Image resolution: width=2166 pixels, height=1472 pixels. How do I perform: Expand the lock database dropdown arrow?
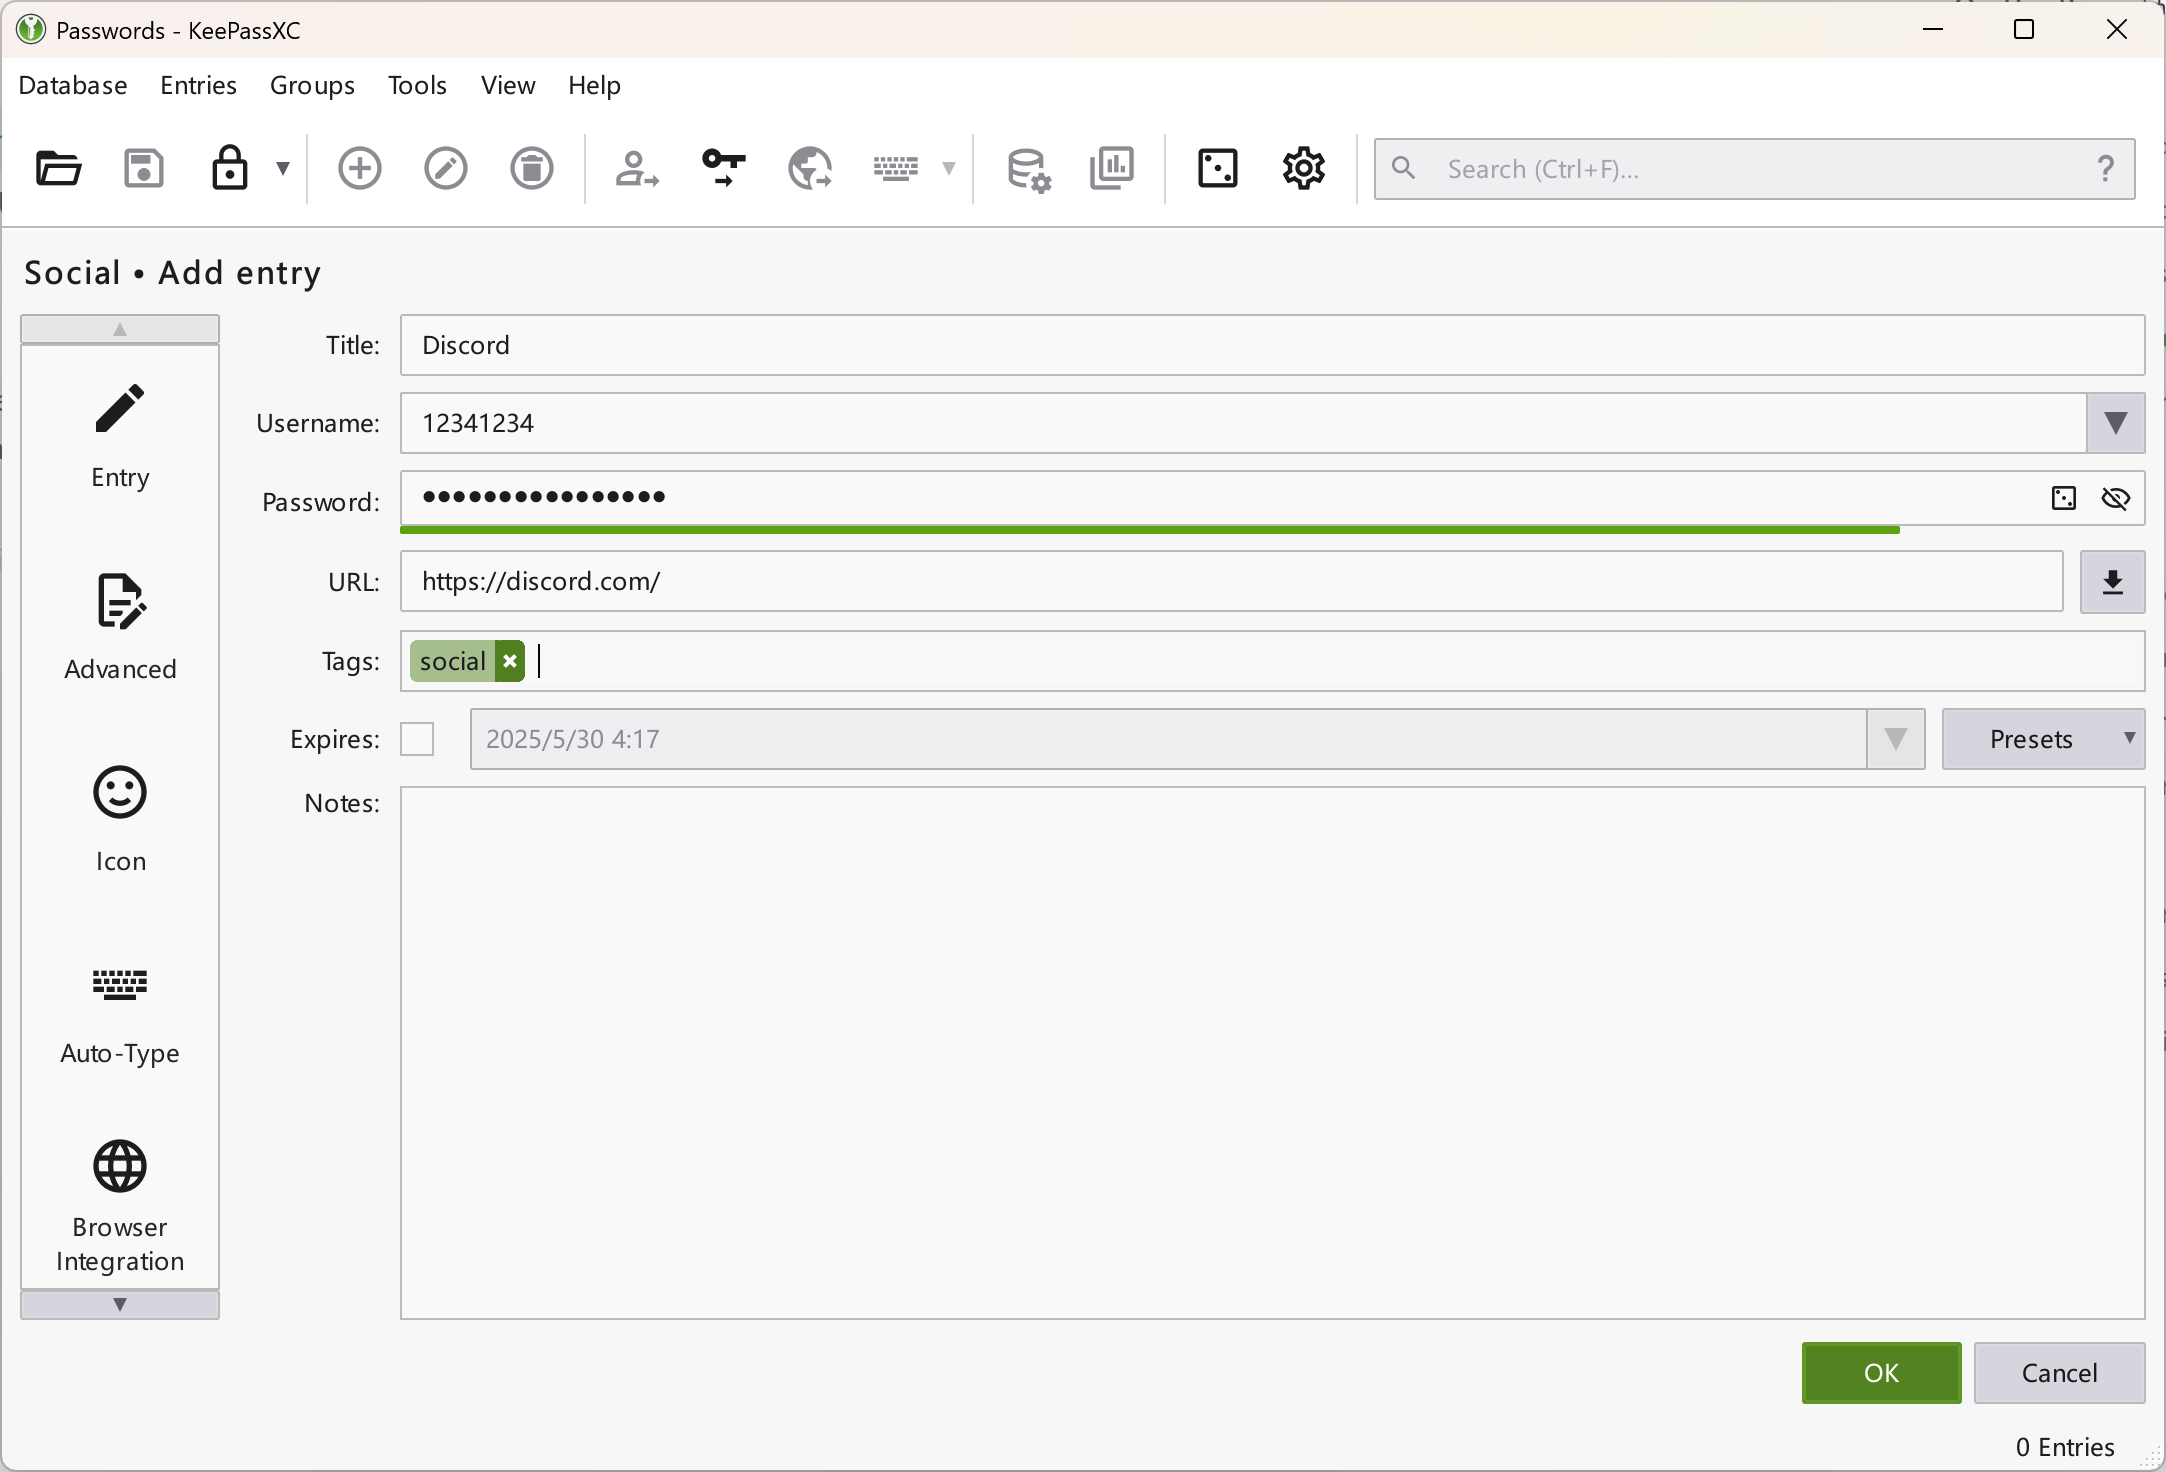coord(283,168)
